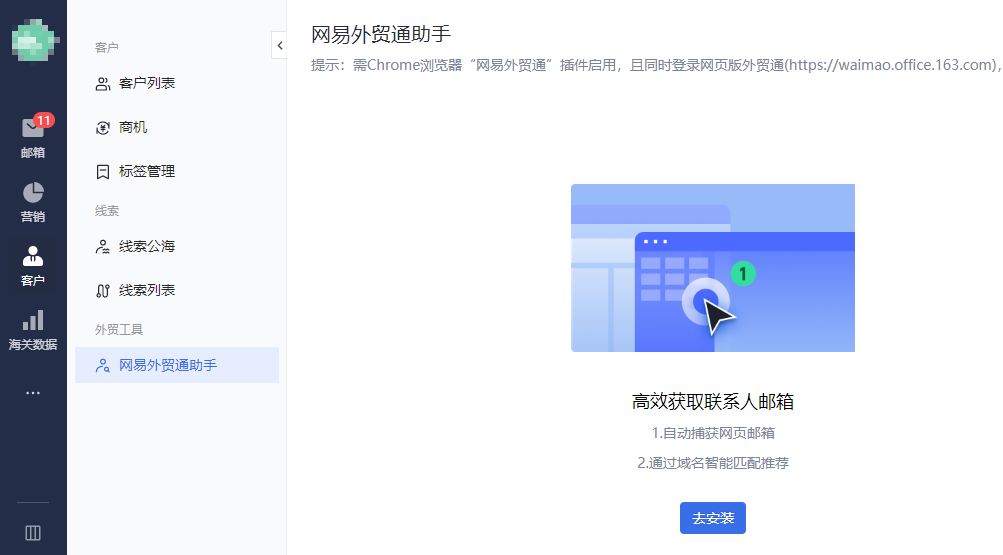Open the 营销 pie chart icon
This screenshot has height=555, width=1003.
pos(33,192)
